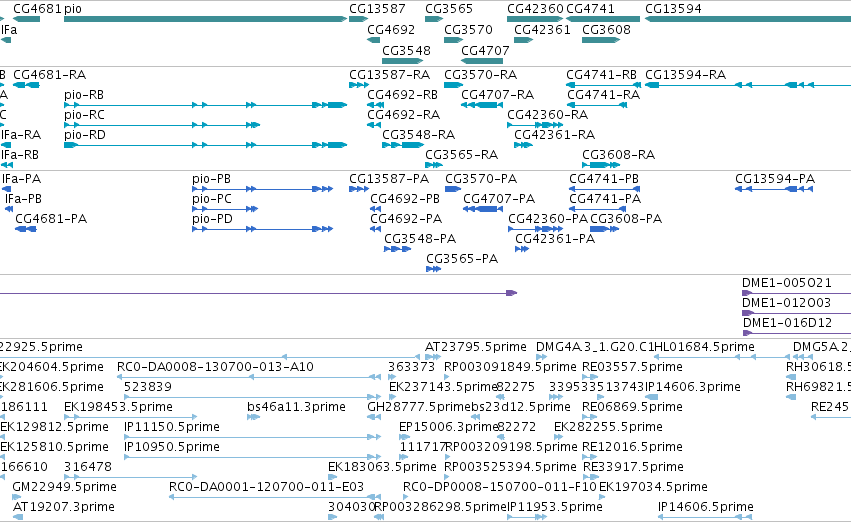Select the DME1-005021 feature label
851x522 pixels.
(787, 283)
